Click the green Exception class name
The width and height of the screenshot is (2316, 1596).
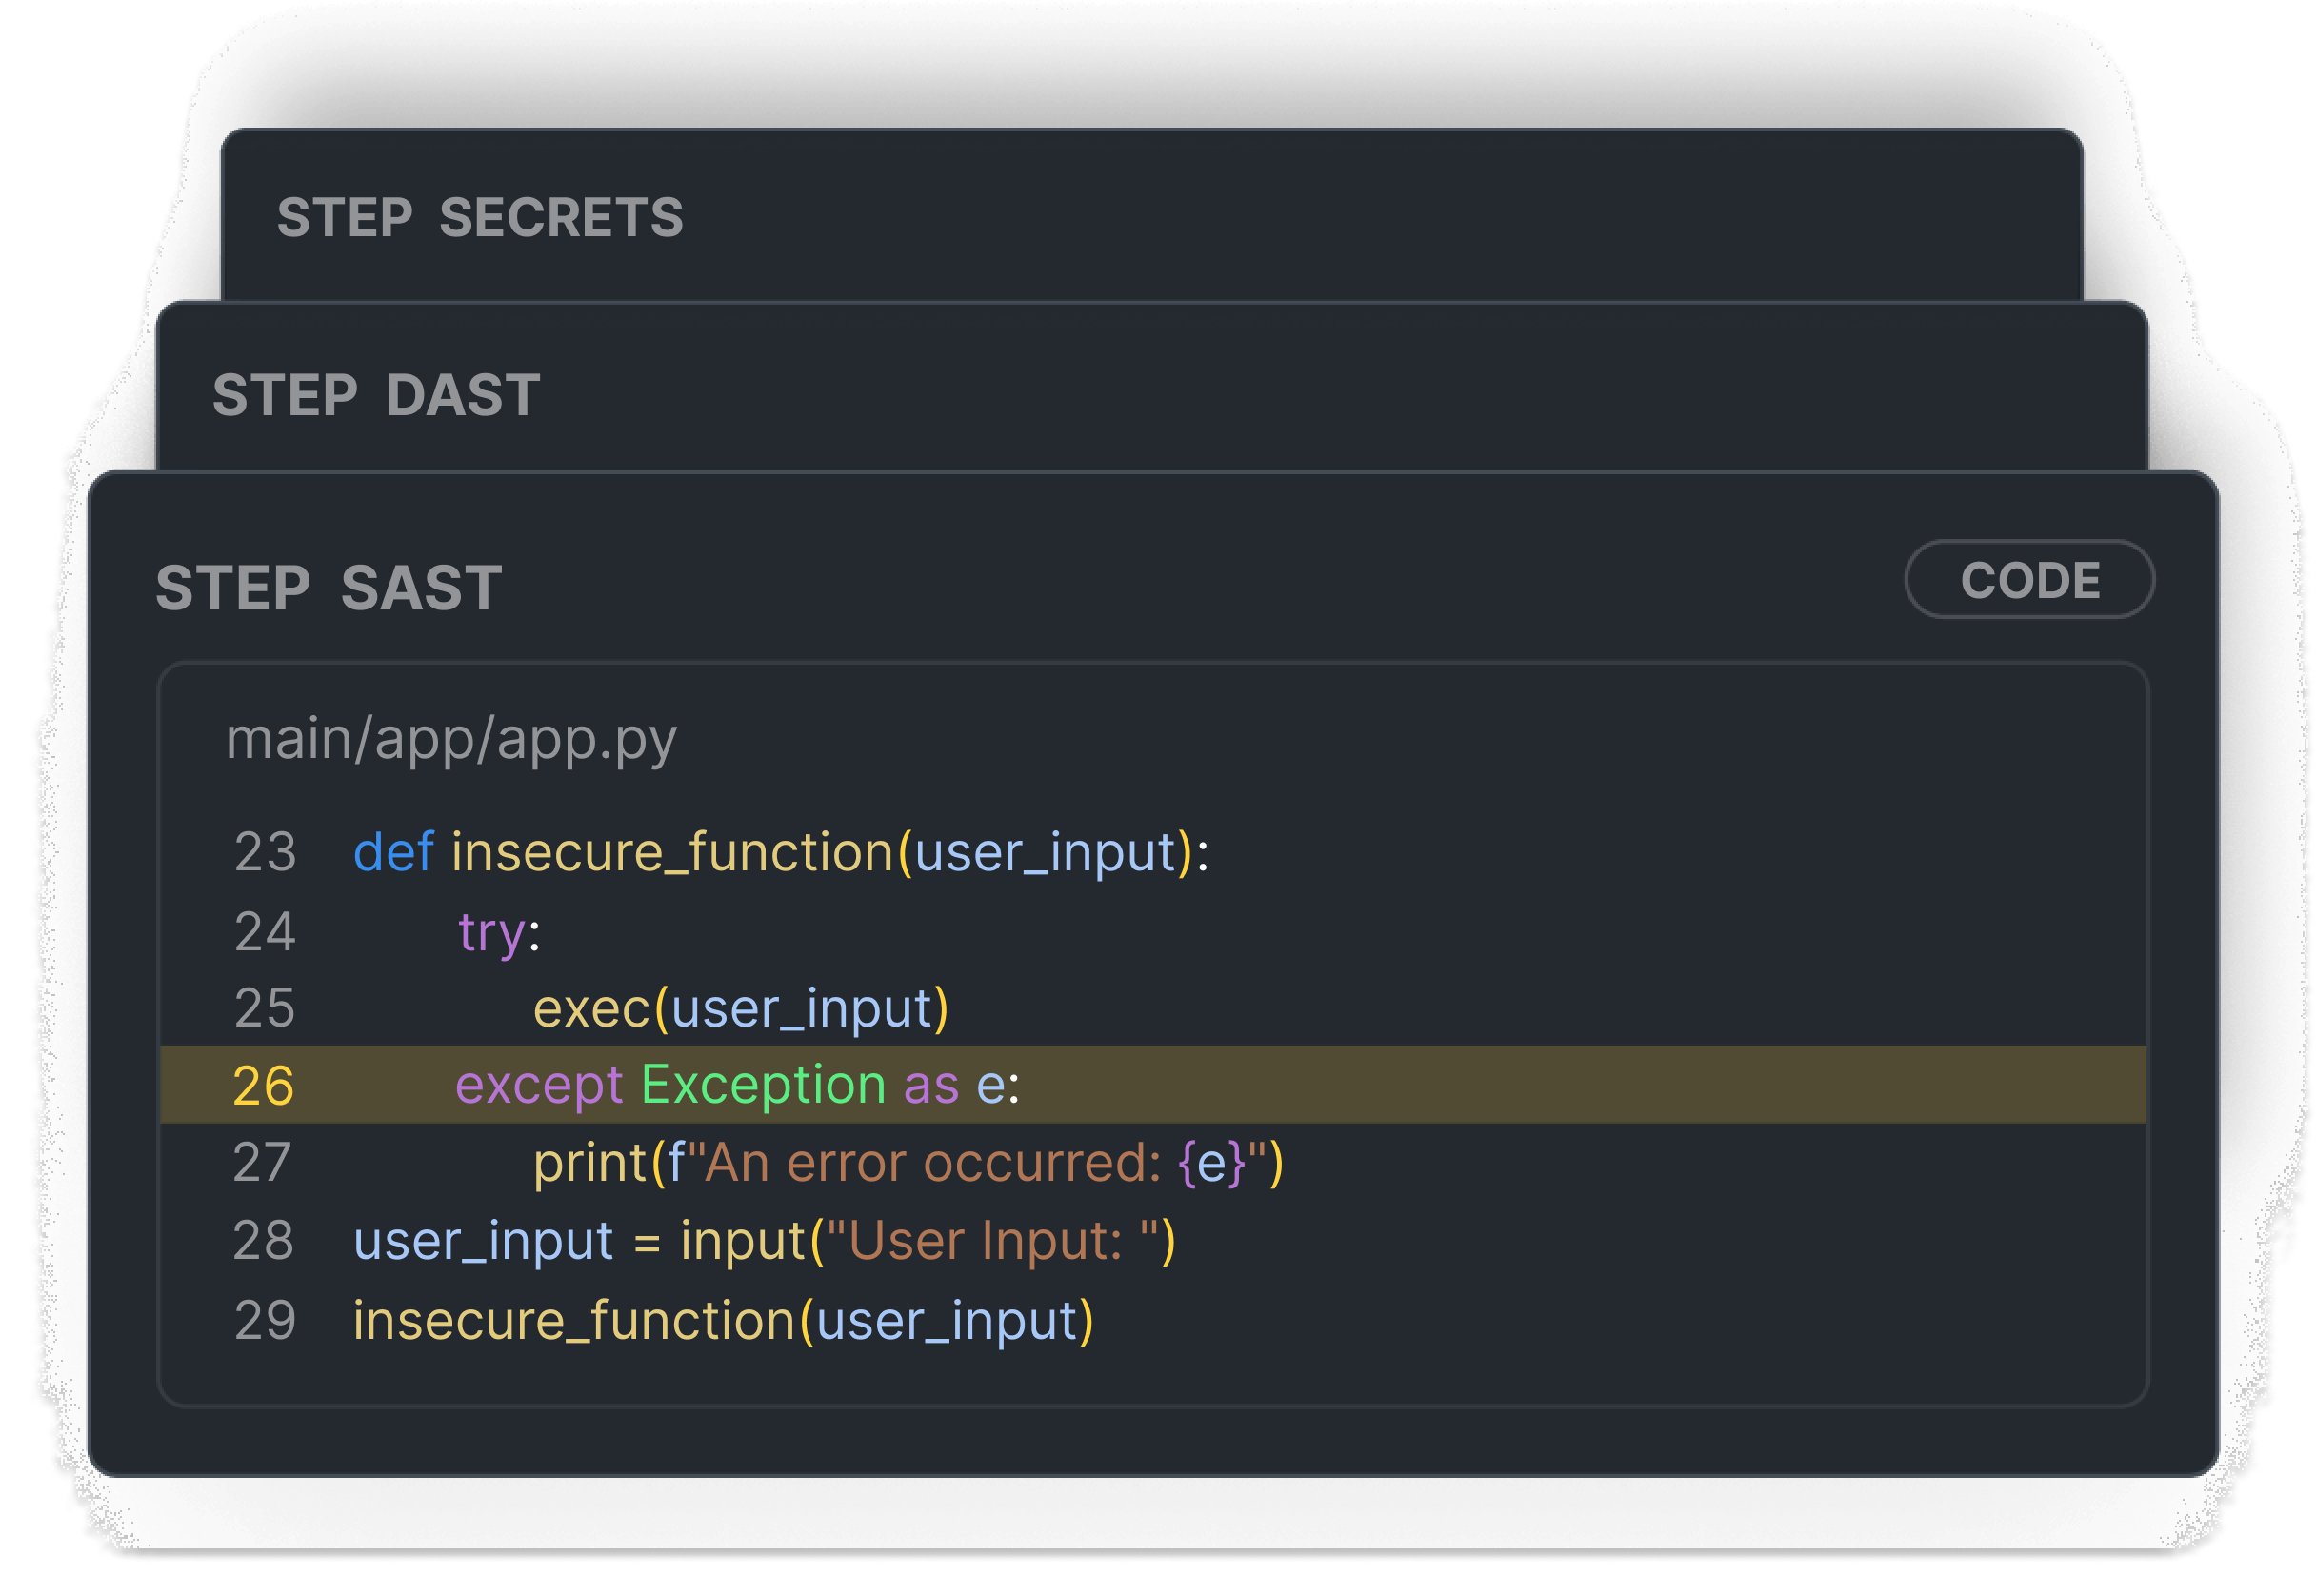[x=763, y=1086]
